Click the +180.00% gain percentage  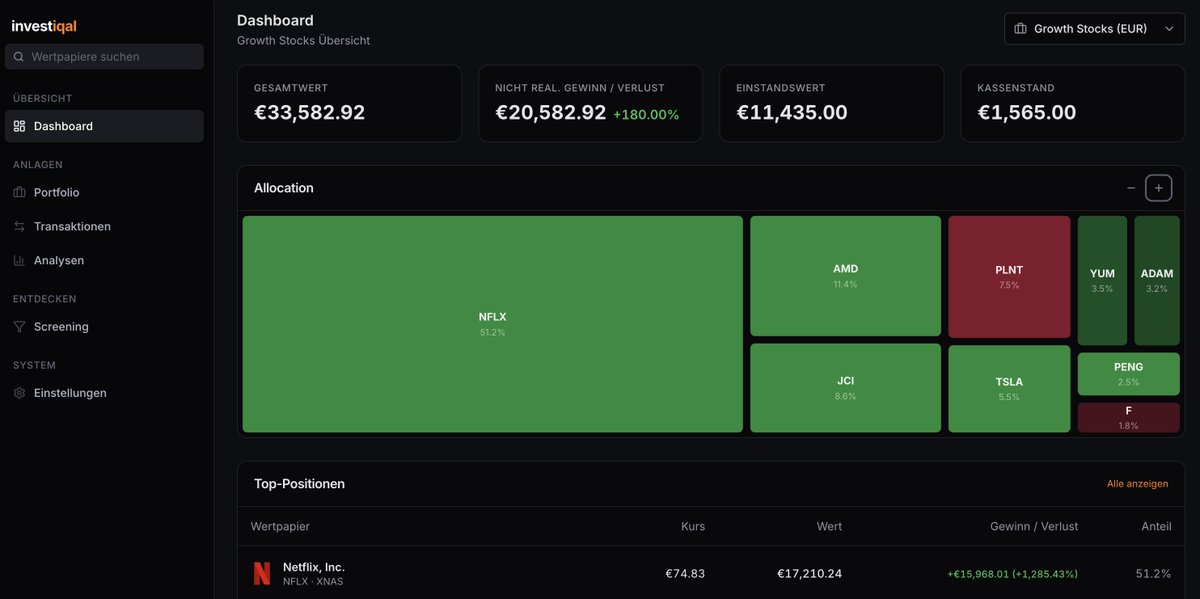pos(646,115)
